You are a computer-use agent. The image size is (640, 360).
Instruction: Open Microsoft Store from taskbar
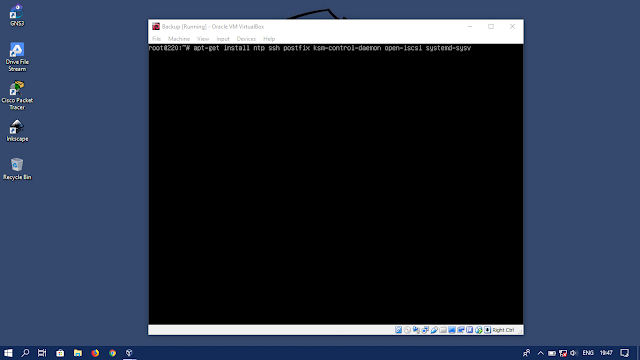coord(60,353)
